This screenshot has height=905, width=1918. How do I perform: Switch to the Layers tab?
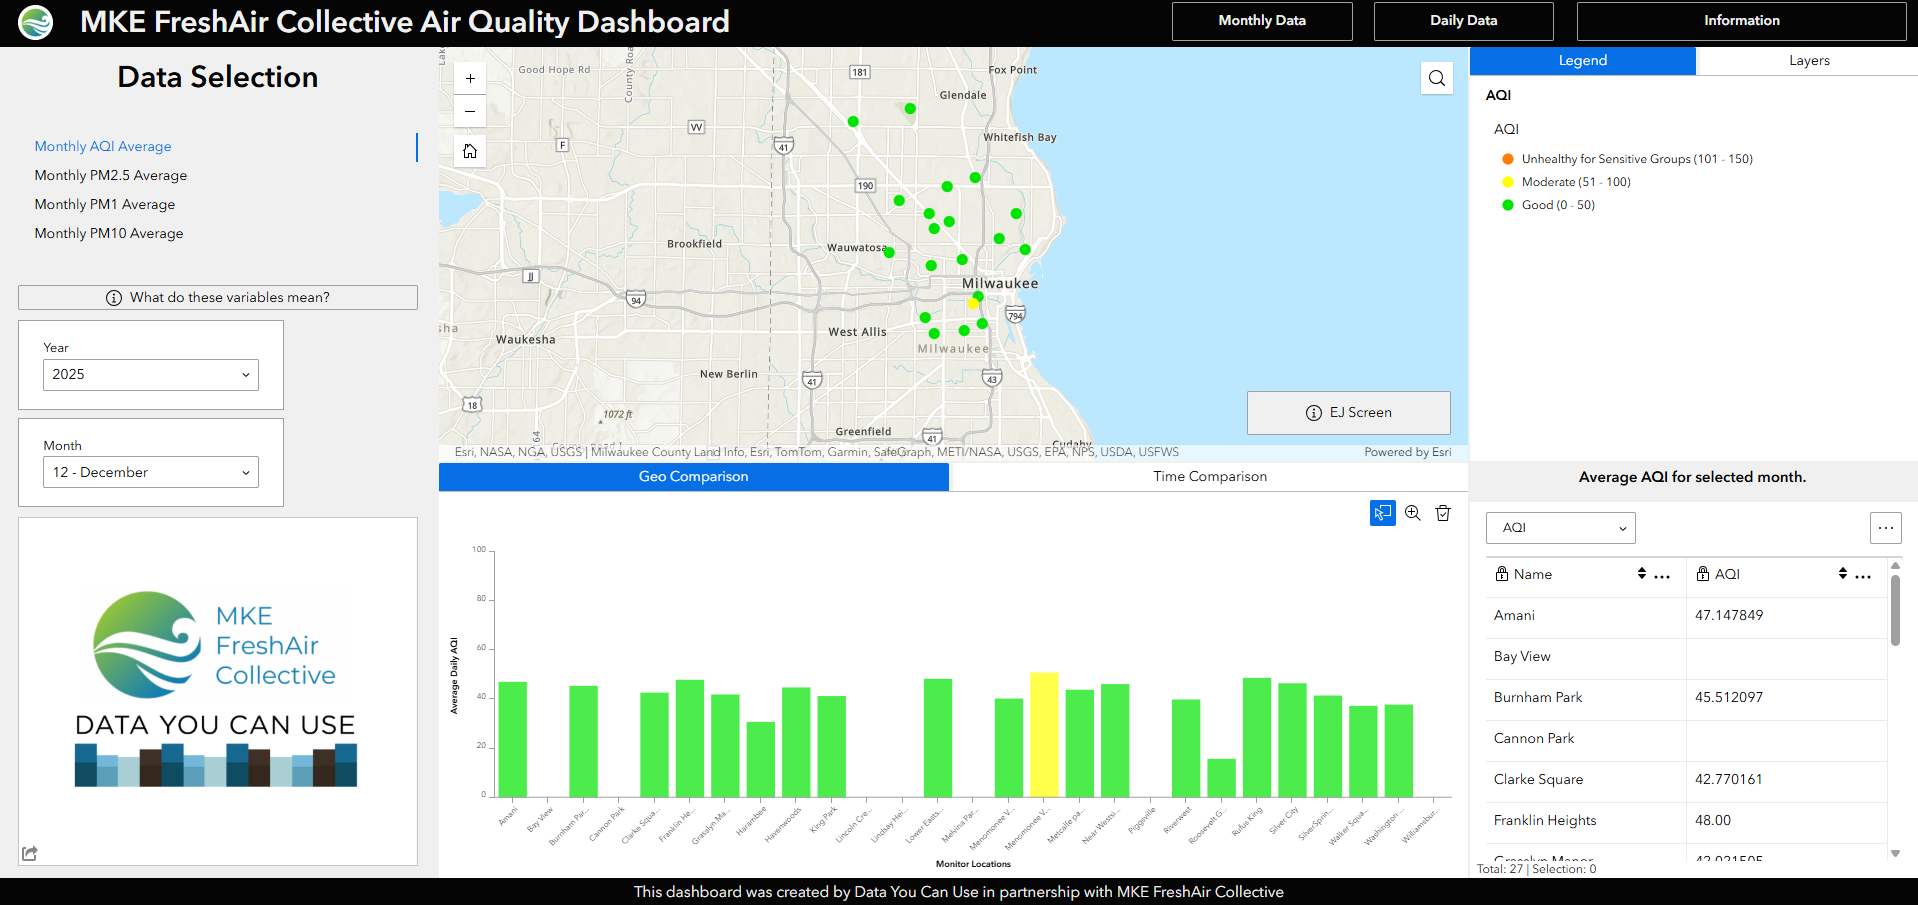coord(1808,61)
